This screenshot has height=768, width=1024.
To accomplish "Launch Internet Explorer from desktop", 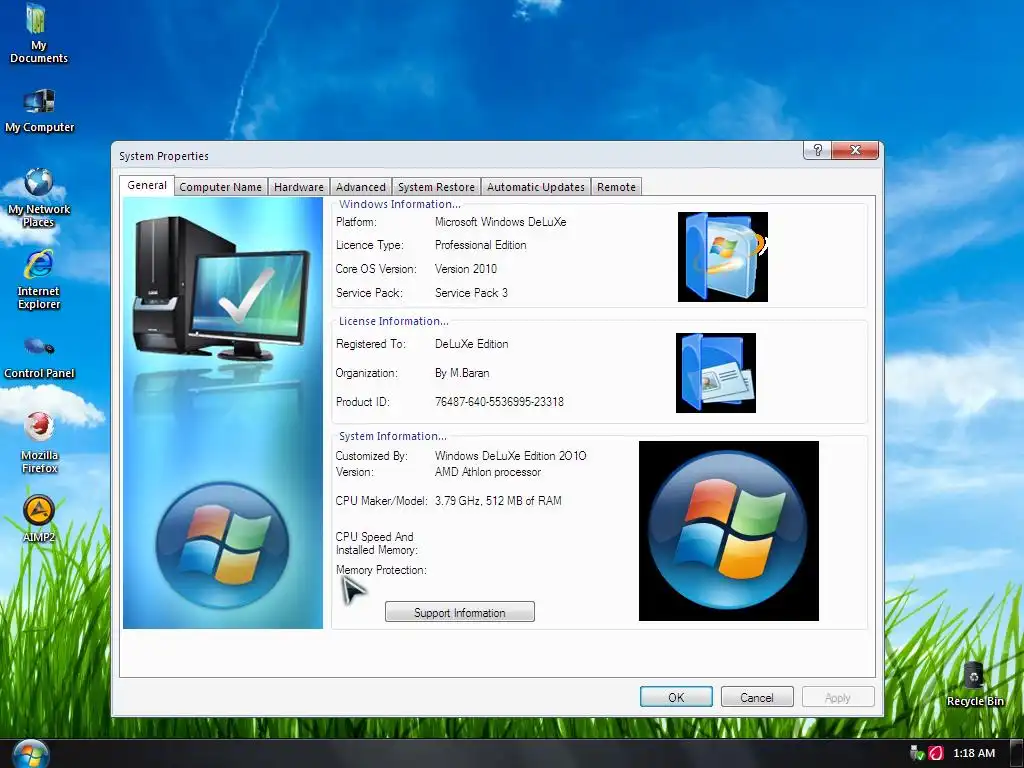I will [x=39, y=280].
